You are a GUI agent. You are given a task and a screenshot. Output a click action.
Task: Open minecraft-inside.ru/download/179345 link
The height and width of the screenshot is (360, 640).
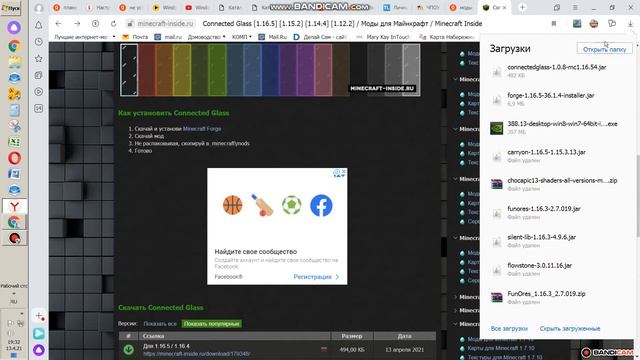196,354
